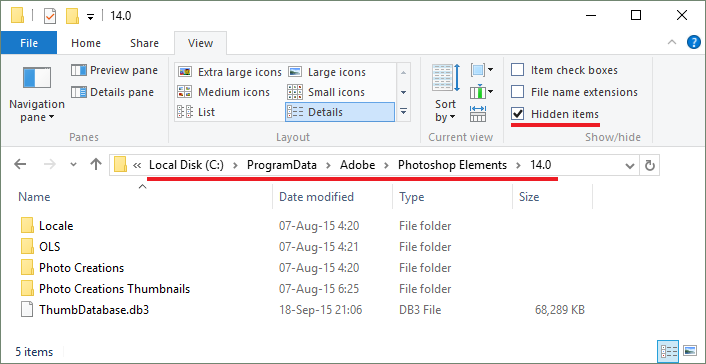Viewport: 706px width, 364px height.
Task: Click the Properties icon in title bar
Action: tap(50, 17)
